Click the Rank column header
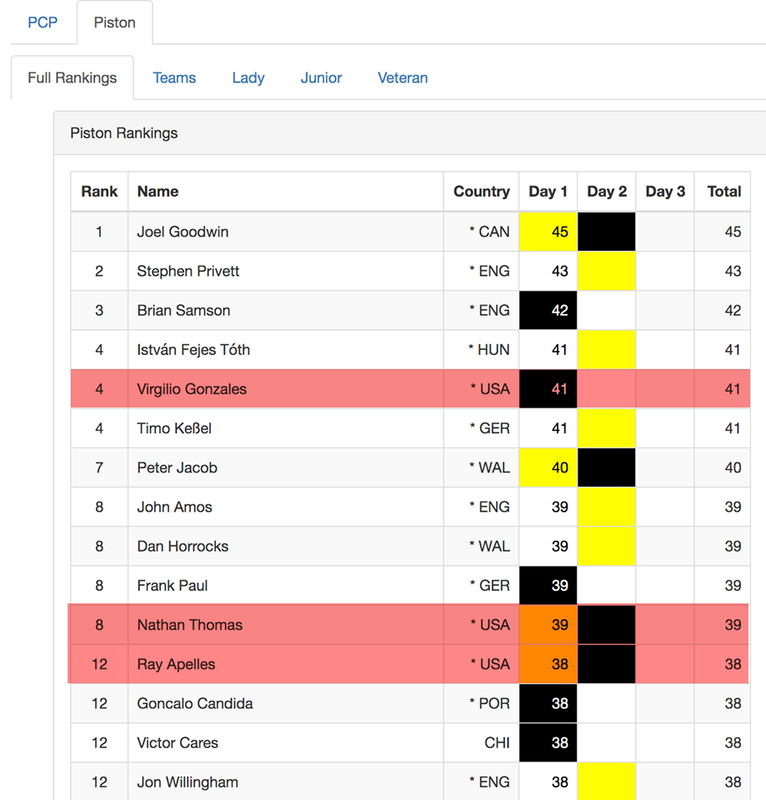Screen dimensions: 766x800 99,191
